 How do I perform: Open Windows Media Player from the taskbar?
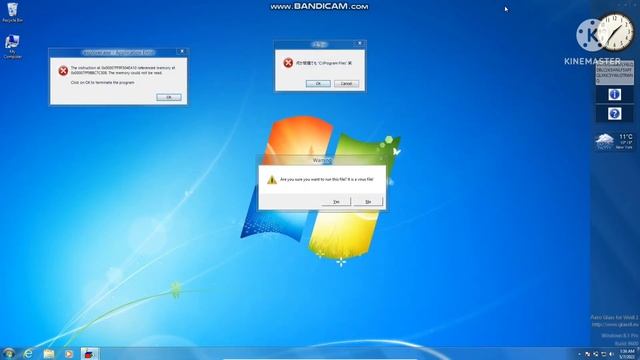pos(69,353)
